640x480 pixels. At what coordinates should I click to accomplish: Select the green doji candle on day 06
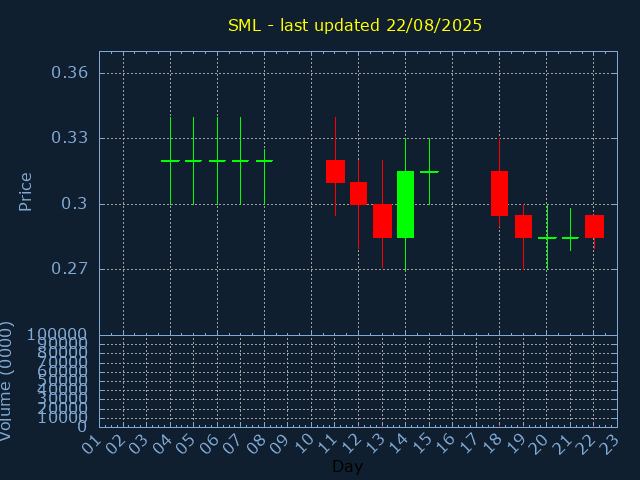click(217, 161)
